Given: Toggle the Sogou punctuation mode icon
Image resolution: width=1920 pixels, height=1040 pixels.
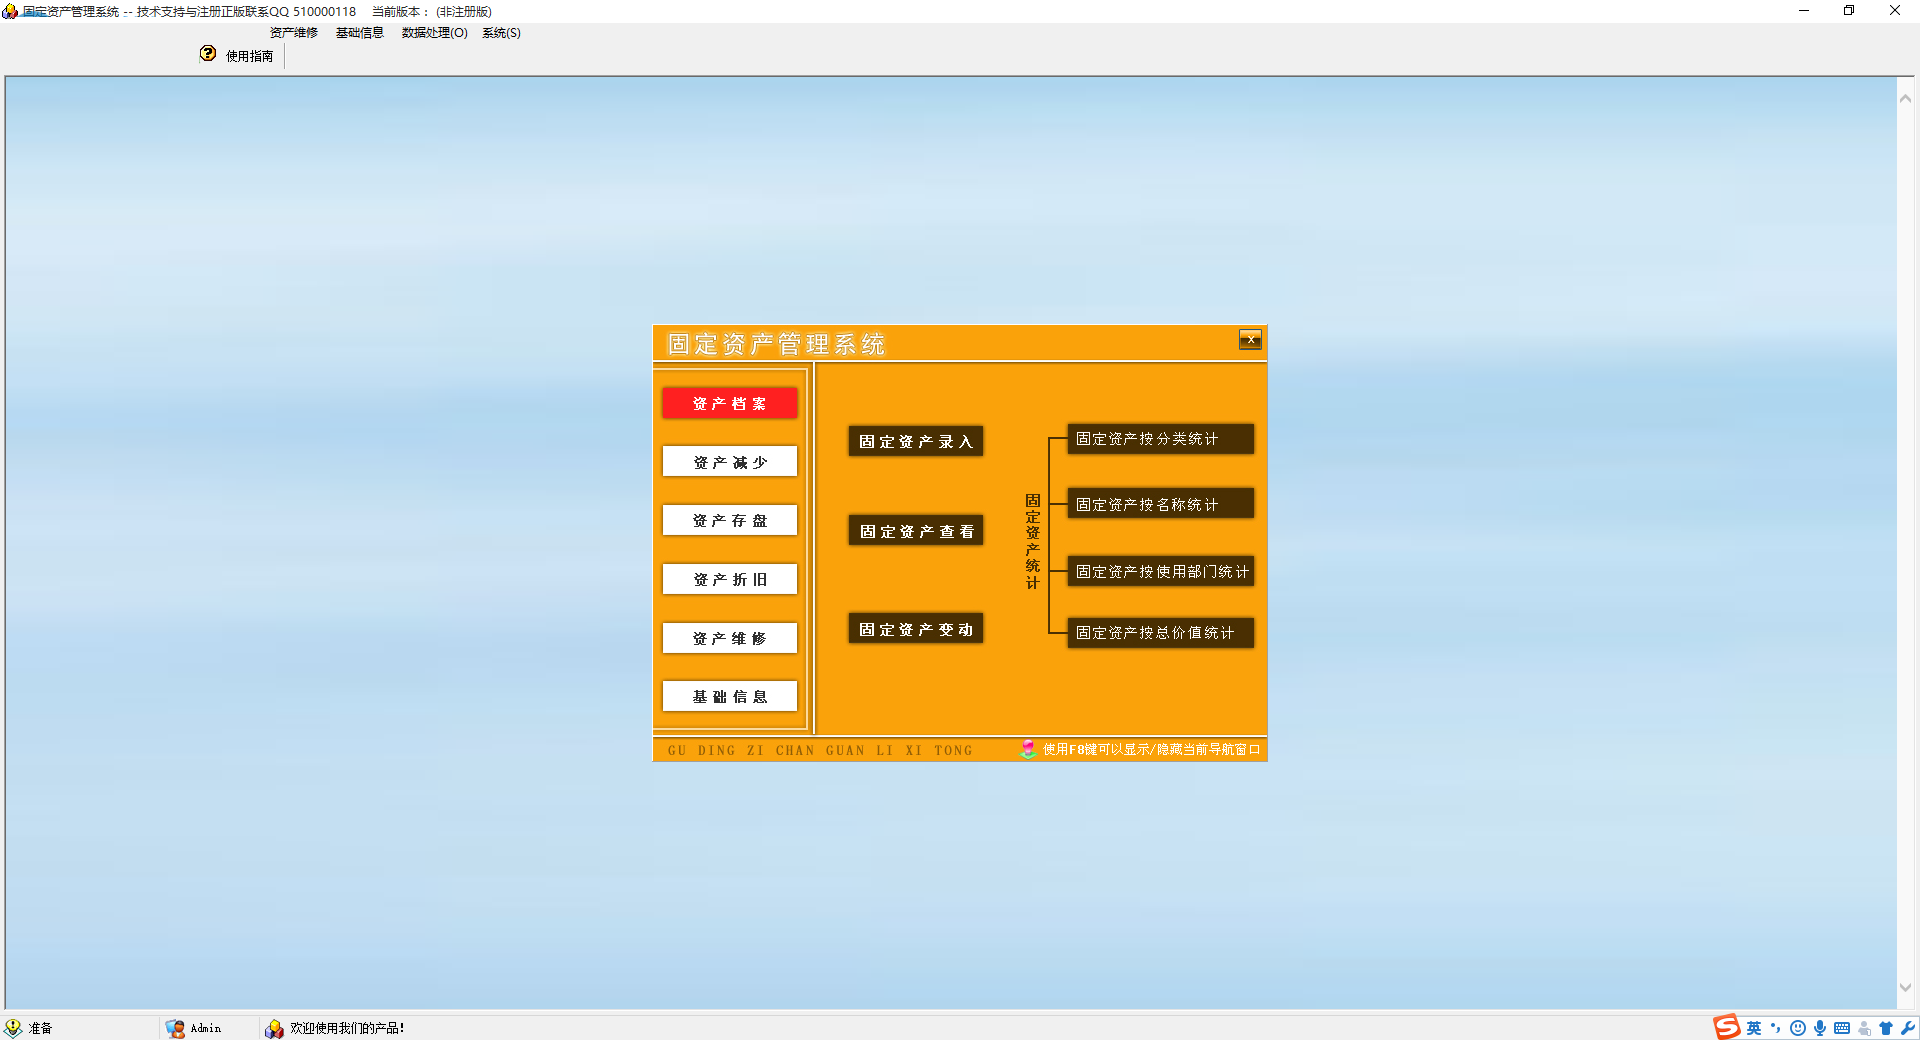Looking at the screenshot, I should 1776,1028.
